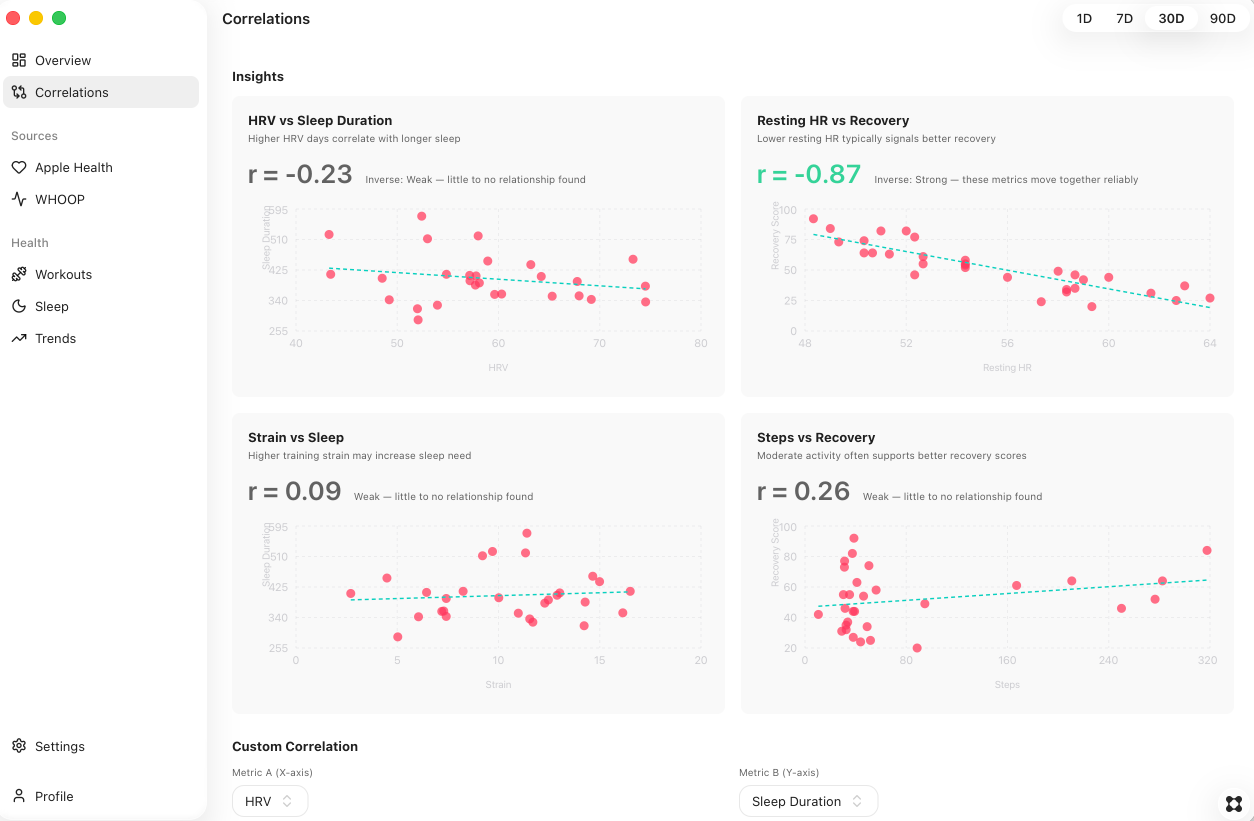The width and height of the screenshot is (1254, 821).
Task: Open the Metric A HRV dropdown
Action: 270,801
